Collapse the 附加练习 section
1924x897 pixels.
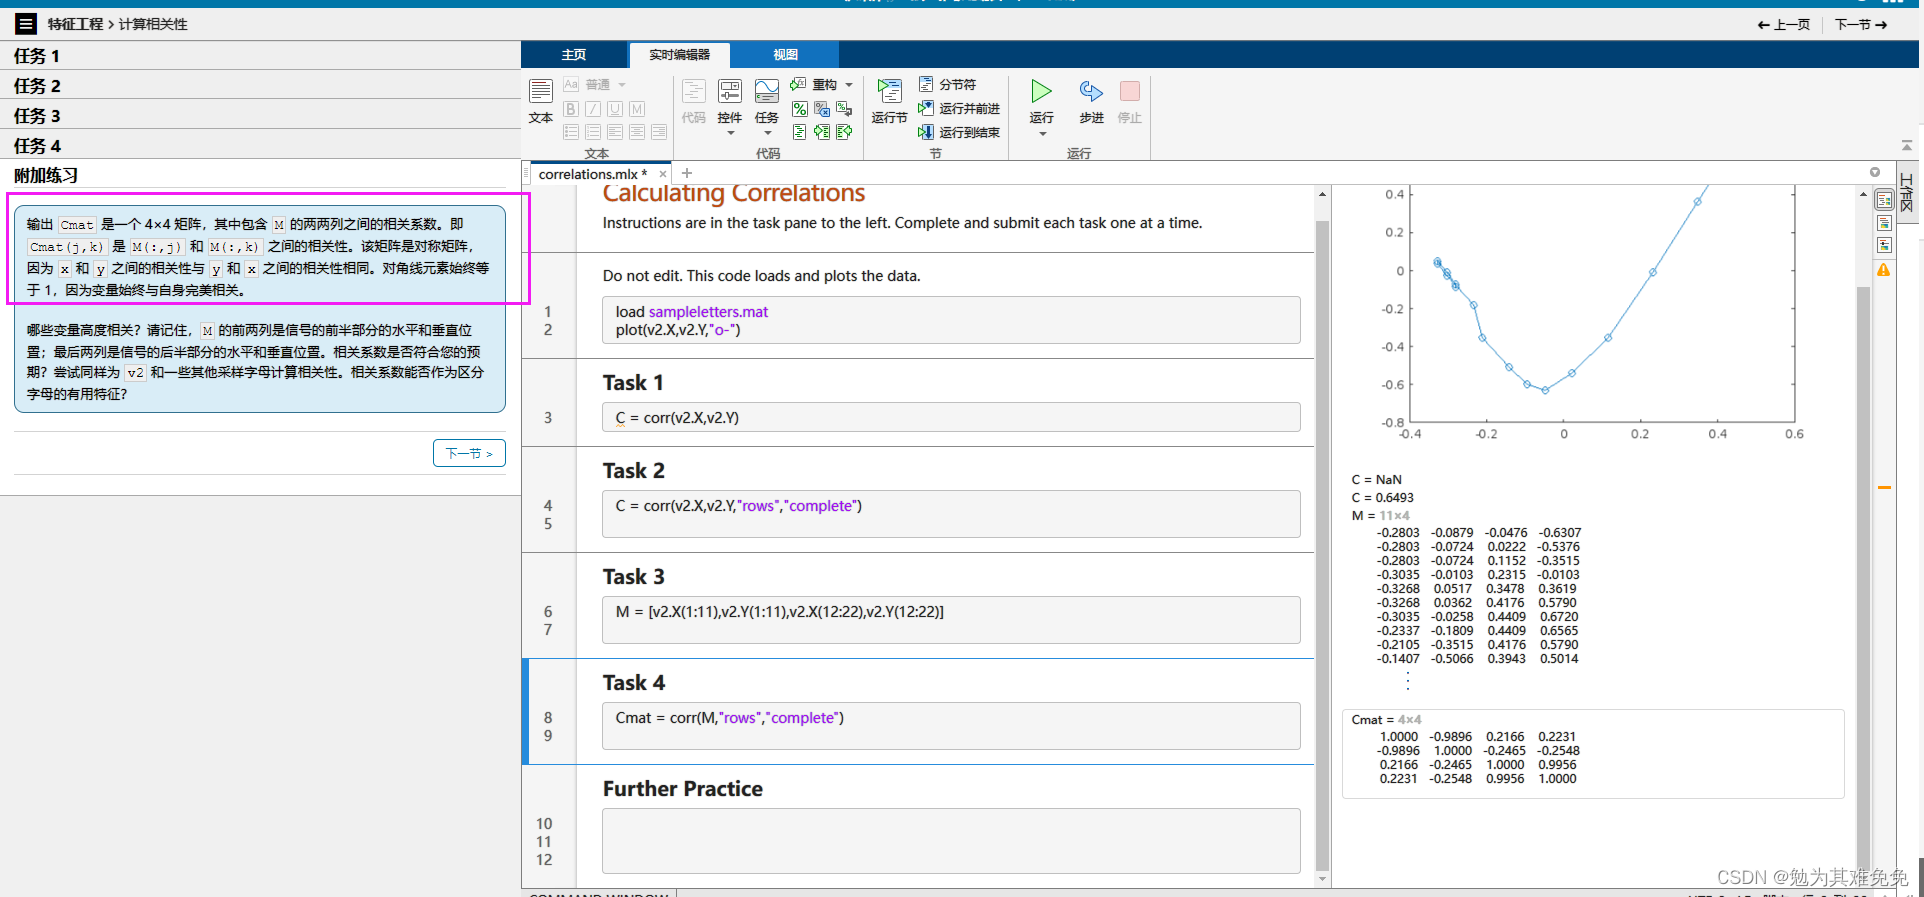pyautogui.click(x=260, y=175)
